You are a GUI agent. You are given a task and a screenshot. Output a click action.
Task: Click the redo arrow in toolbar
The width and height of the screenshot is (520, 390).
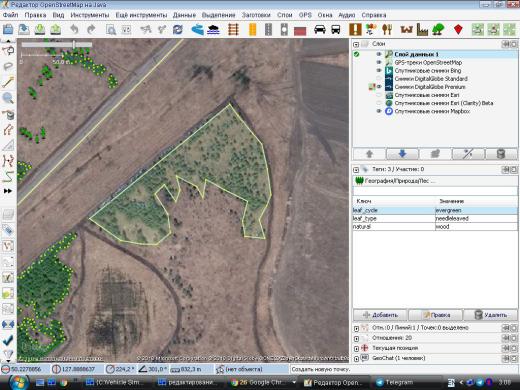[91, 30]
